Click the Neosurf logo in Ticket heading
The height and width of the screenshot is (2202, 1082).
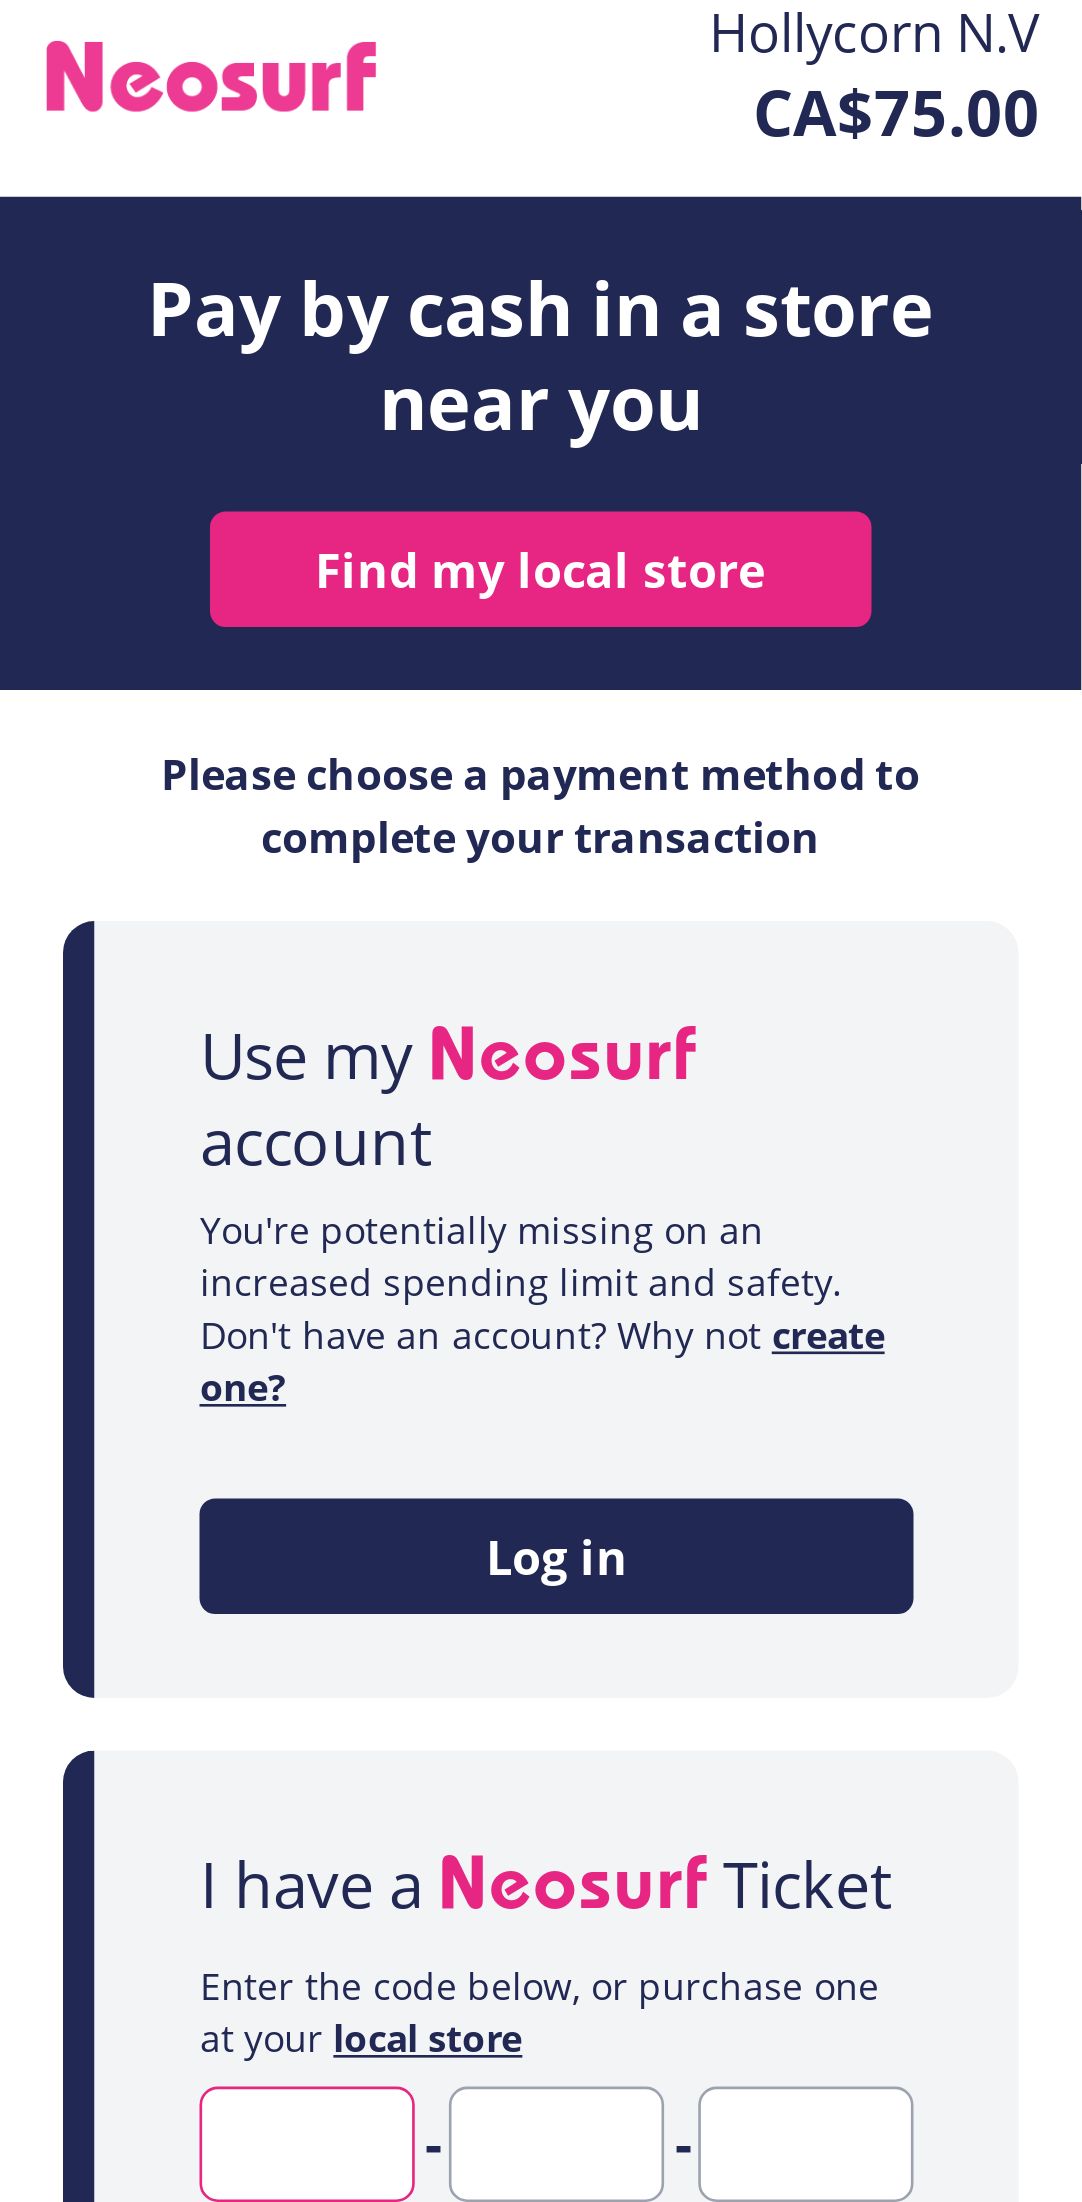click(x=574, y=1883)
